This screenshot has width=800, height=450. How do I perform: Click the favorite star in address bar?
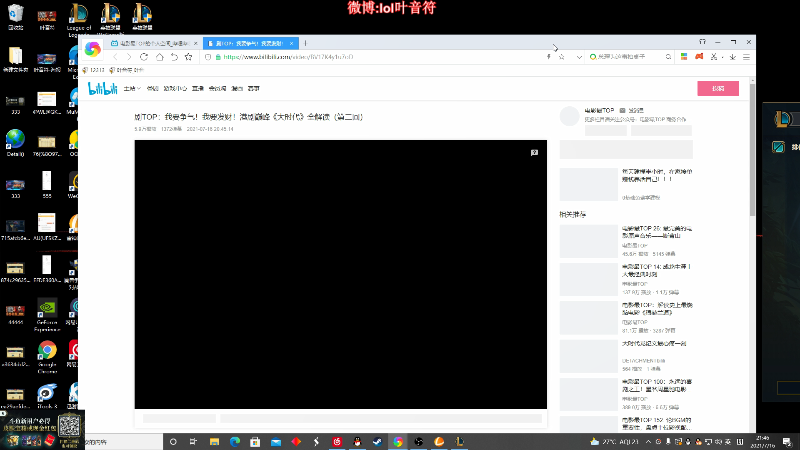[x=562, y=57]
